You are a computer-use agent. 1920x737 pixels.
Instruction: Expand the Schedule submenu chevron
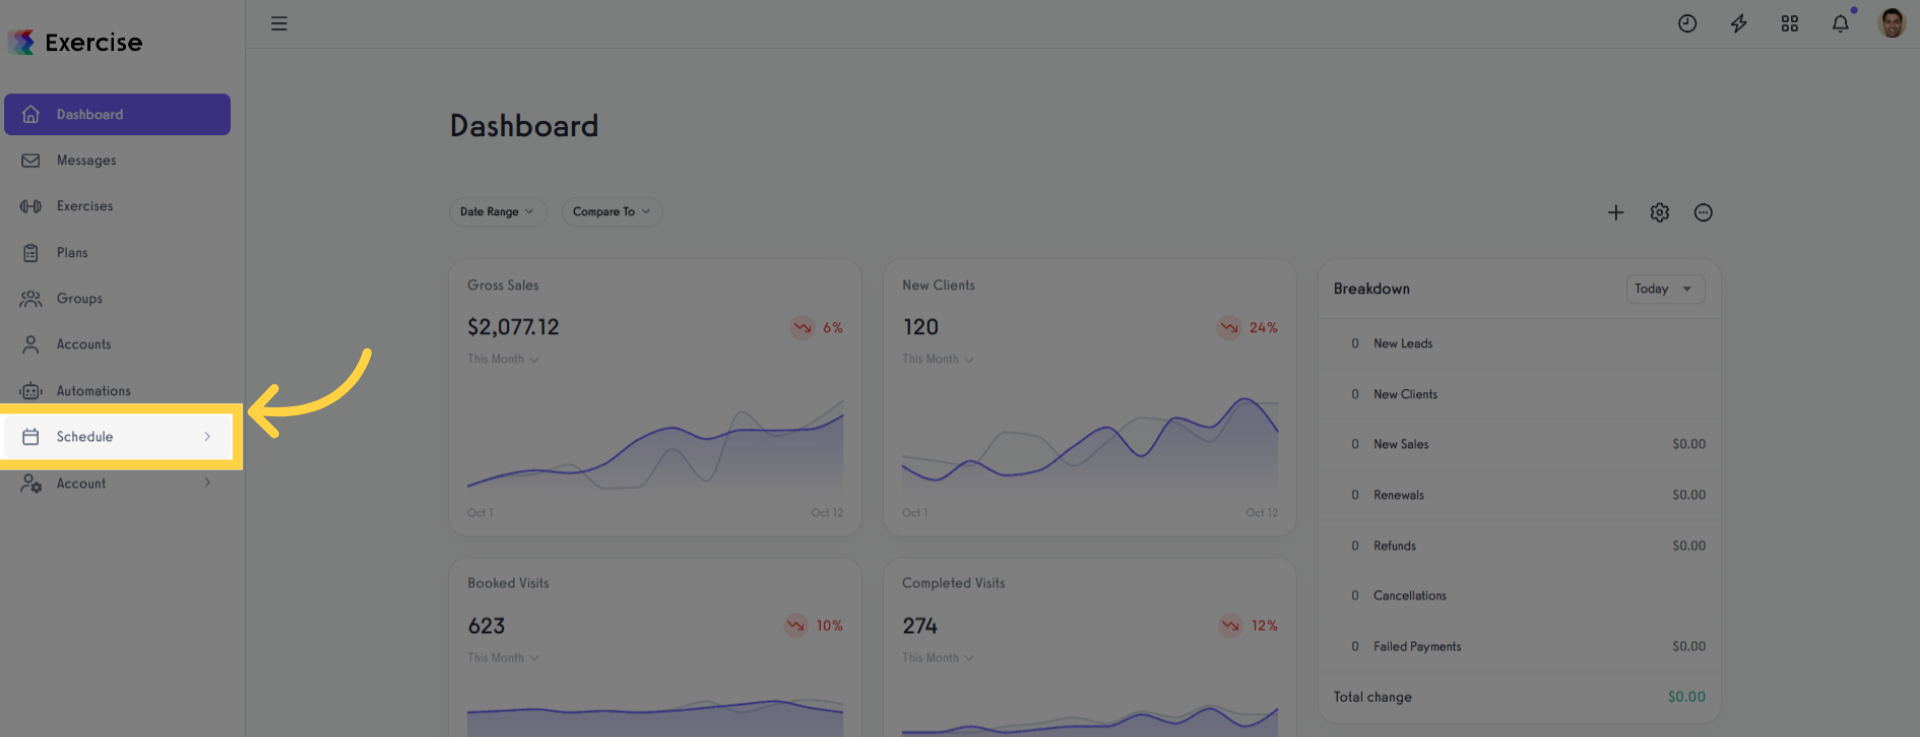pyautogui.click(x=207, y=437)
